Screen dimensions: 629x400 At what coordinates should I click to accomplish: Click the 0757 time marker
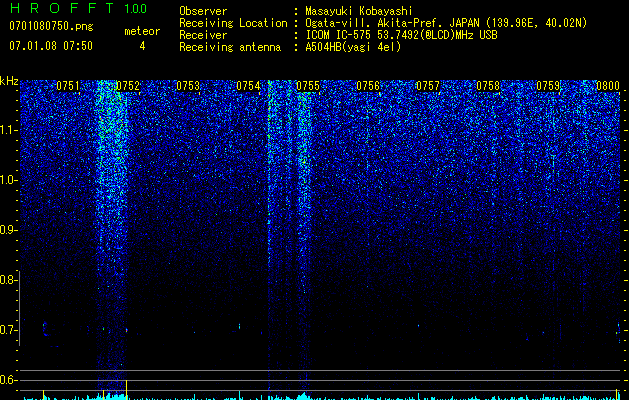[x=428, y=86]
